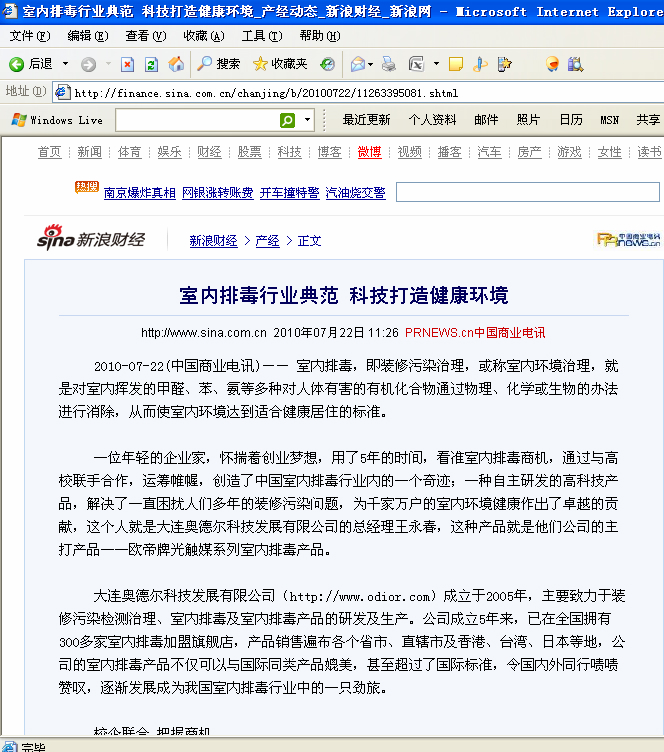Click the Mail envelope icon

pos(358,64)
